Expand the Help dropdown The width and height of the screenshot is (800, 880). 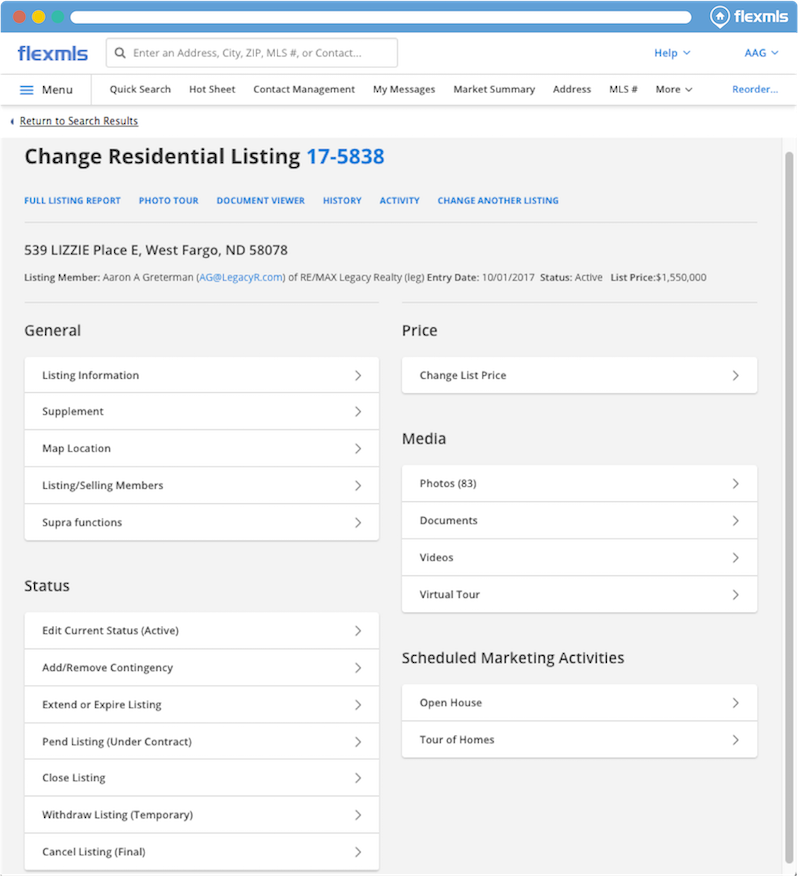pyautogui.click(x=672, y=53)
